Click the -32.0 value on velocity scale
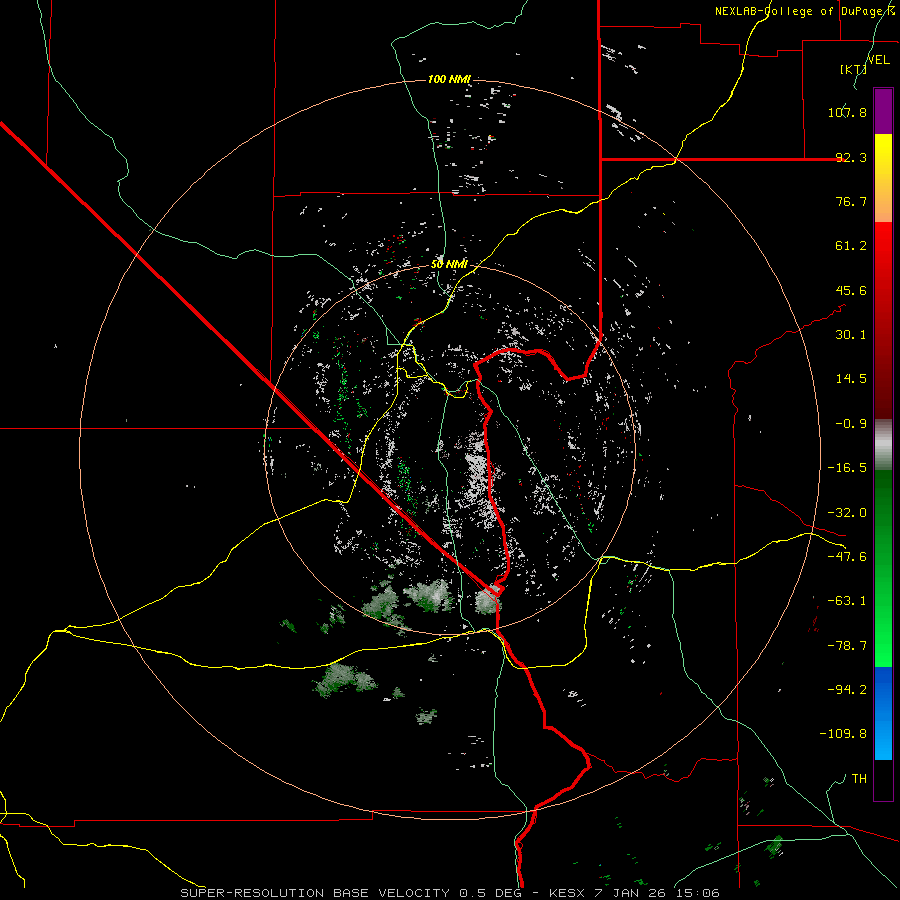 (x=847, y=513)
